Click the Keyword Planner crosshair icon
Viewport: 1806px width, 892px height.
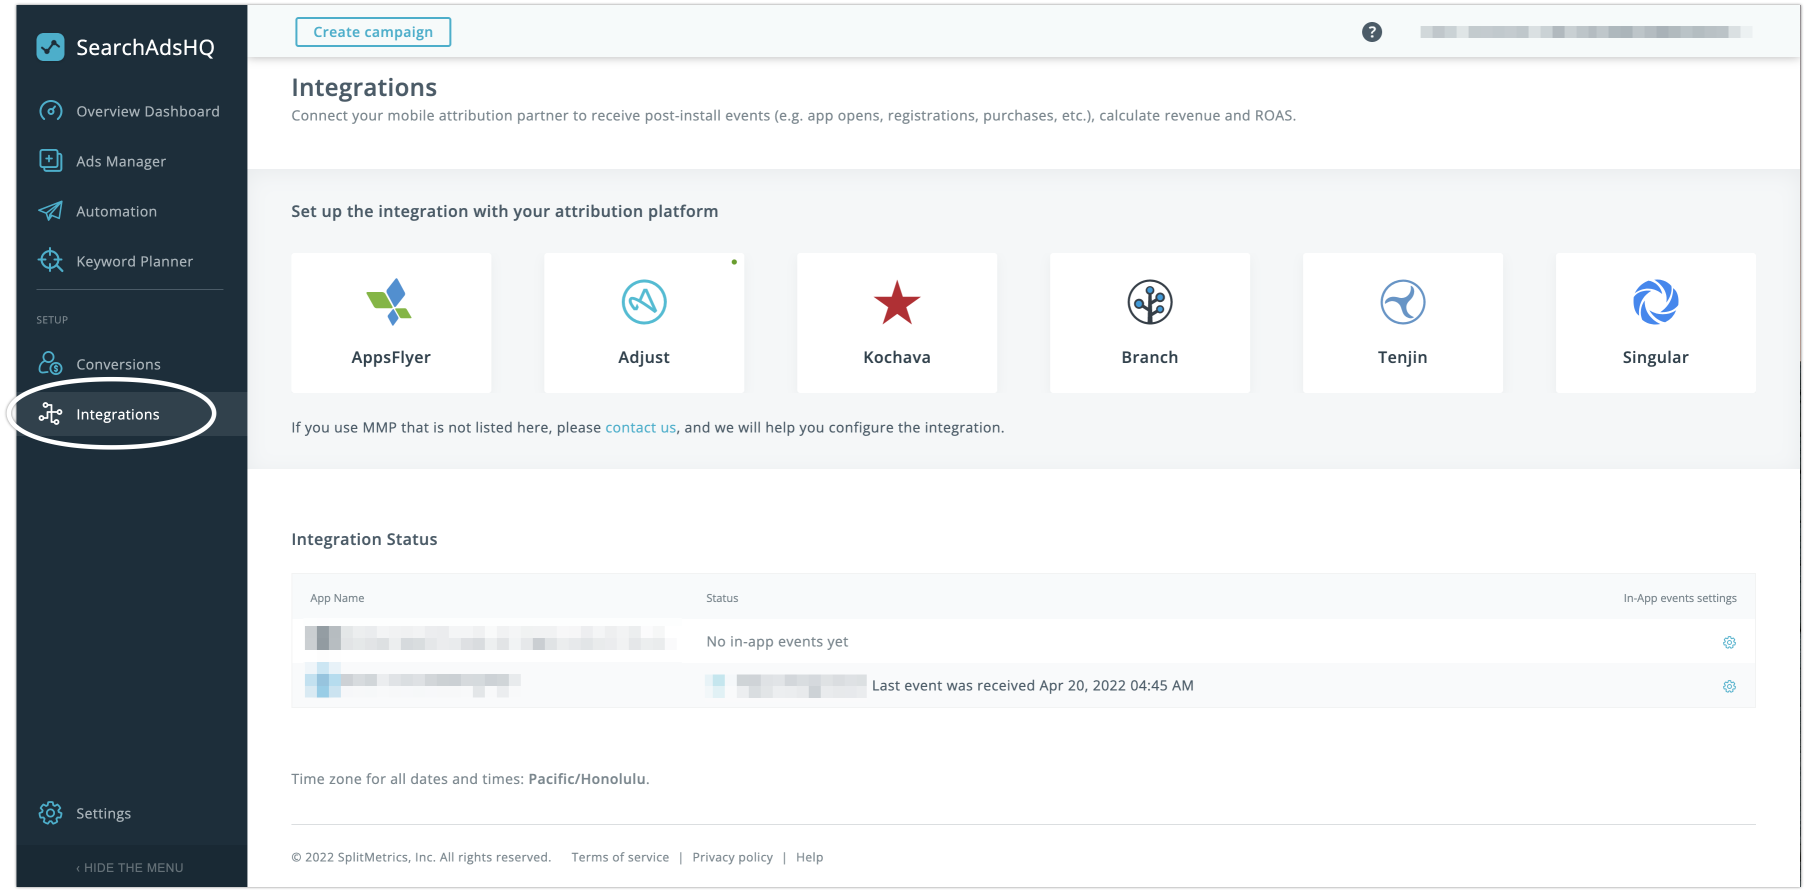[x=50, y=261]
